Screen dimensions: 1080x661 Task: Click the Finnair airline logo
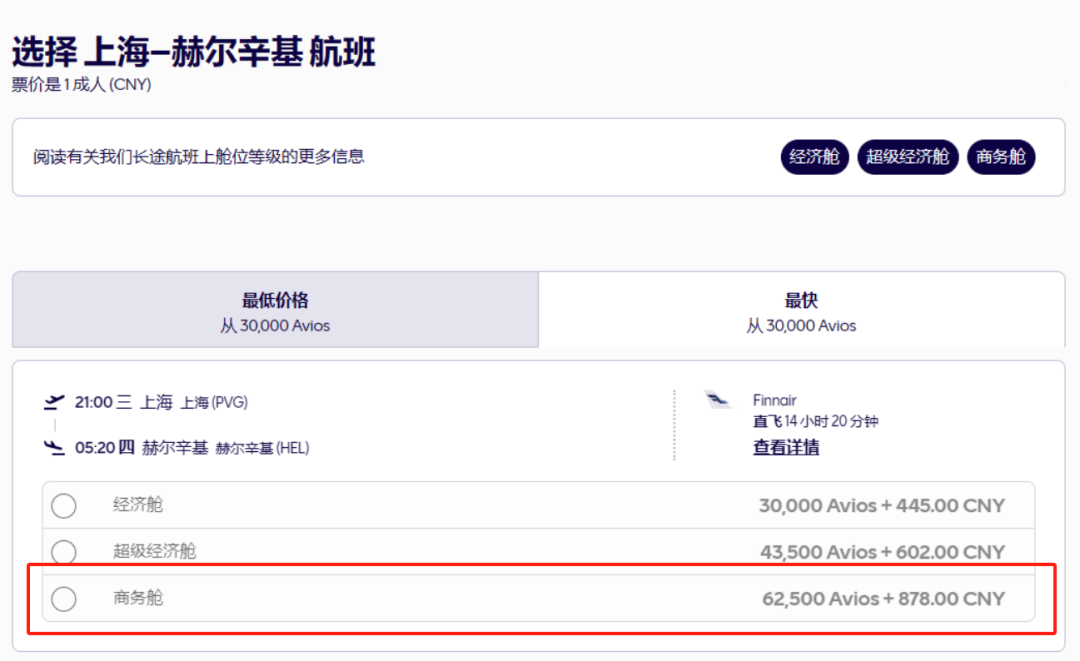click(718, 399)
